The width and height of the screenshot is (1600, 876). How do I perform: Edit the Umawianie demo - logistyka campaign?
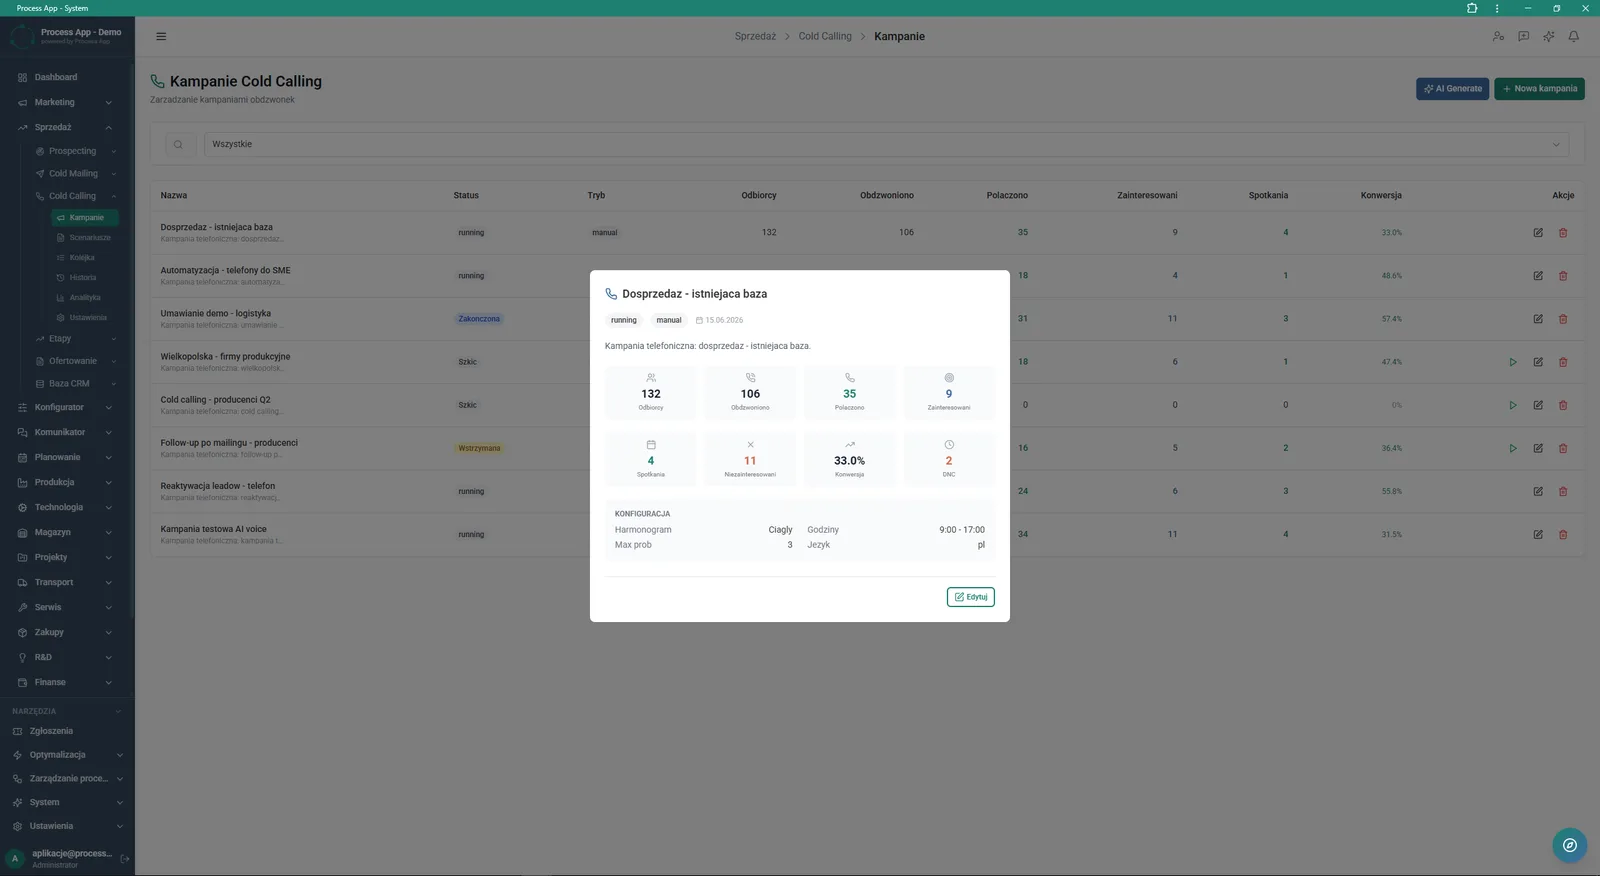point(1538,319)
